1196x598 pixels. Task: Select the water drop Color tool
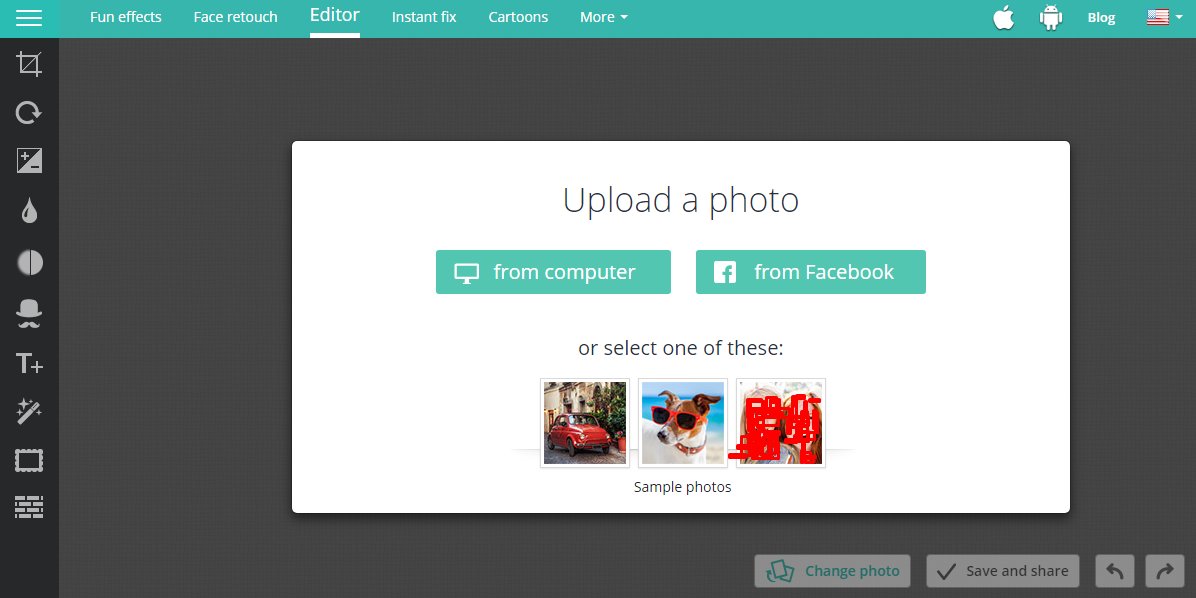coord(29,211)
